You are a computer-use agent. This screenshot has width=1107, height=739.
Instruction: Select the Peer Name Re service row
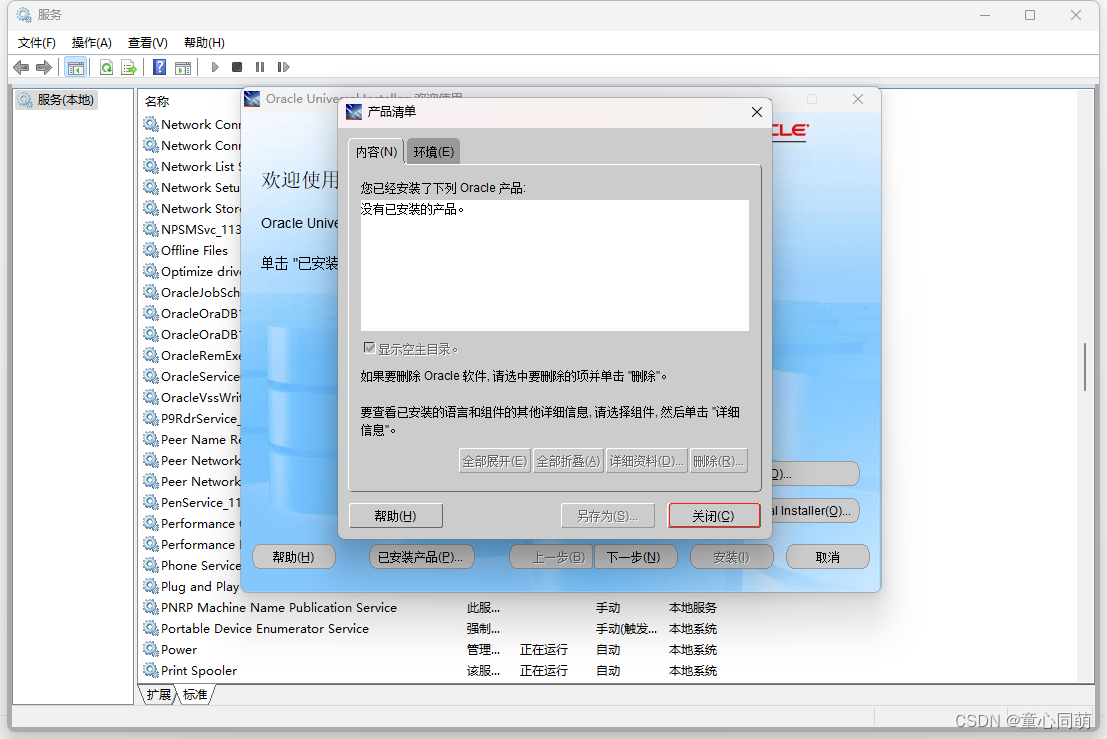tap(201, 440)
